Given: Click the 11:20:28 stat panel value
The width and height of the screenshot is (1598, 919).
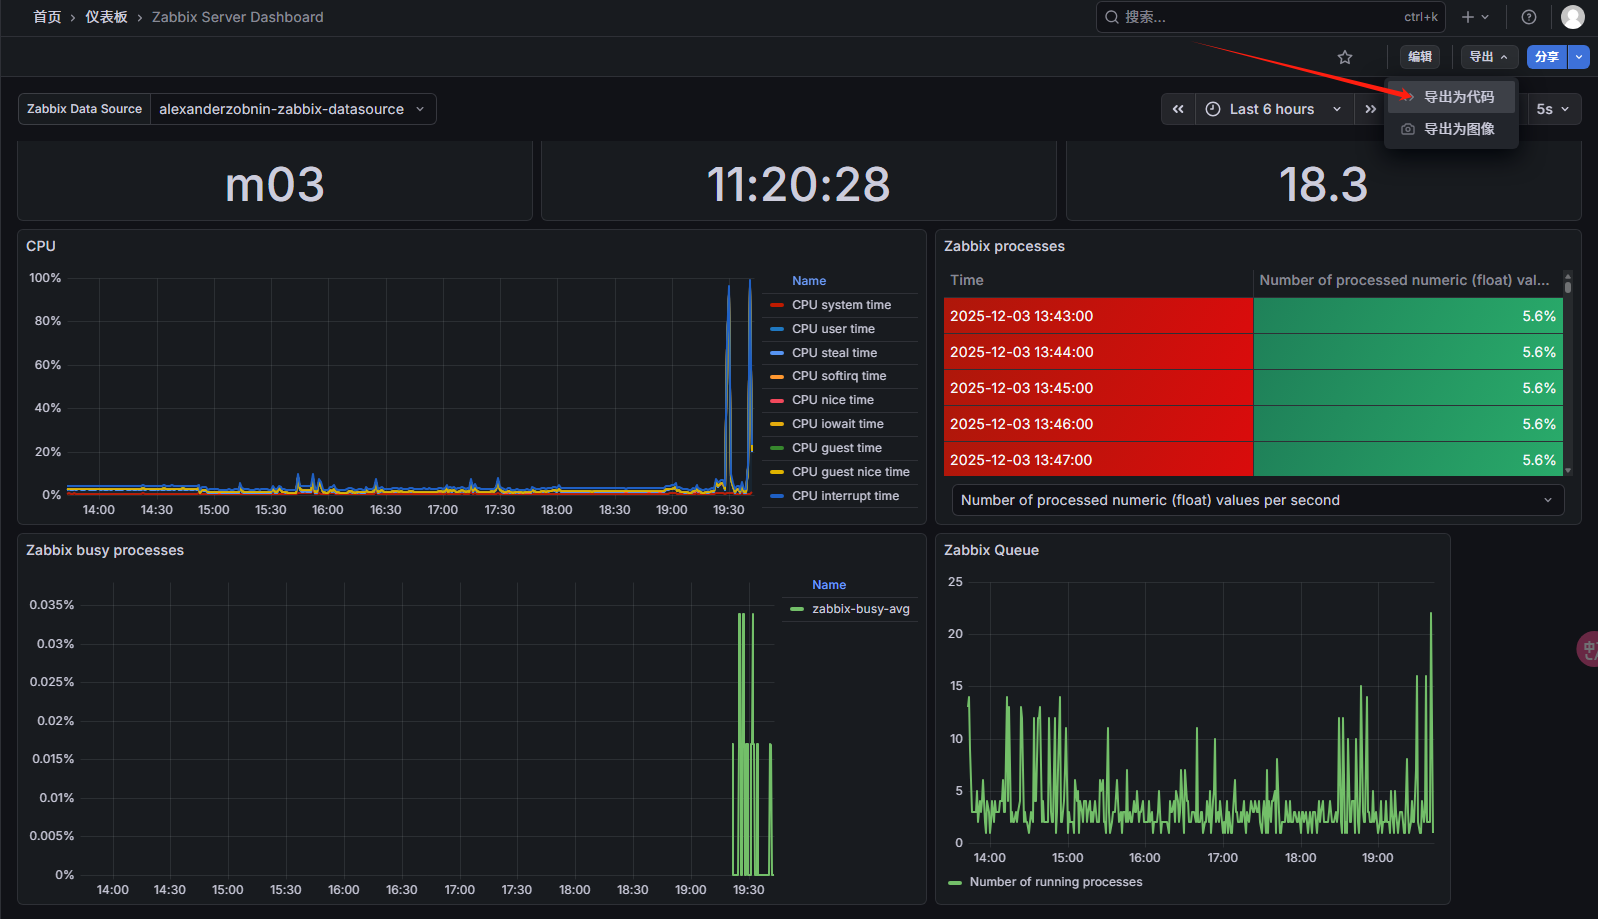Looking at the screenshot, I should click(x=798, y=184).
